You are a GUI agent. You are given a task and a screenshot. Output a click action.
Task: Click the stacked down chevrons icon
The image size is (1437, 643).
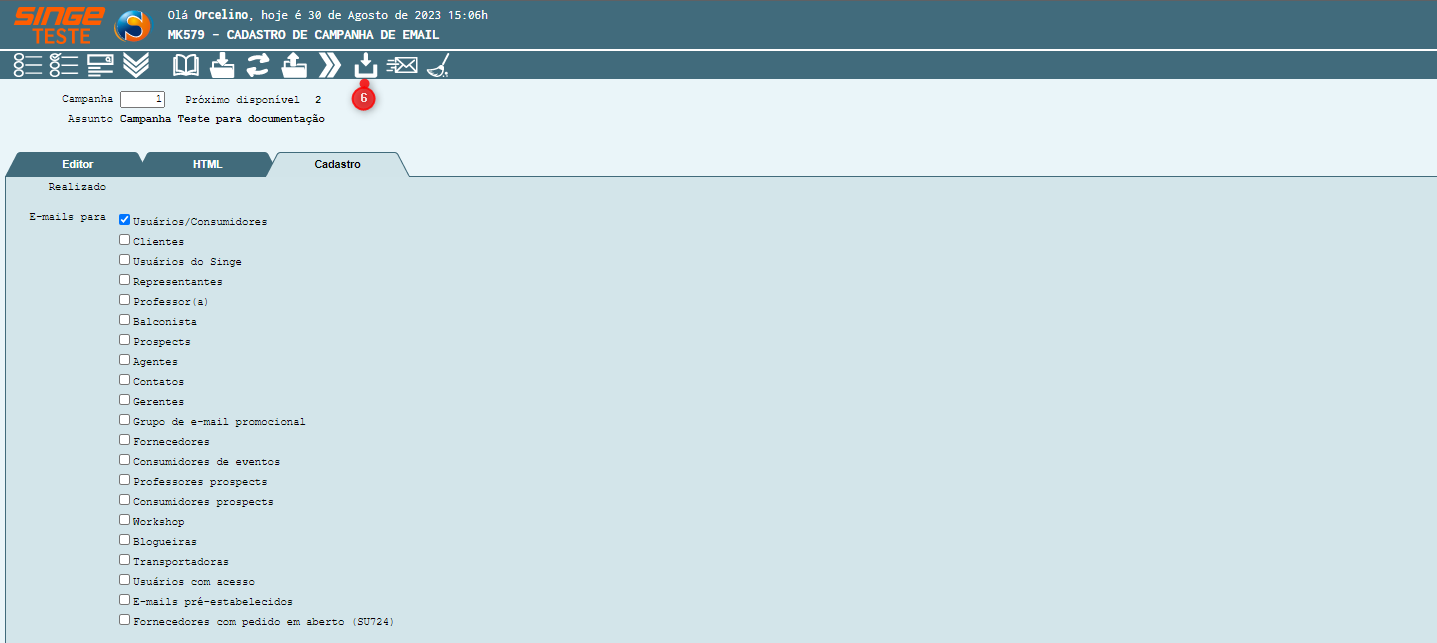click(x=136, y=66)
